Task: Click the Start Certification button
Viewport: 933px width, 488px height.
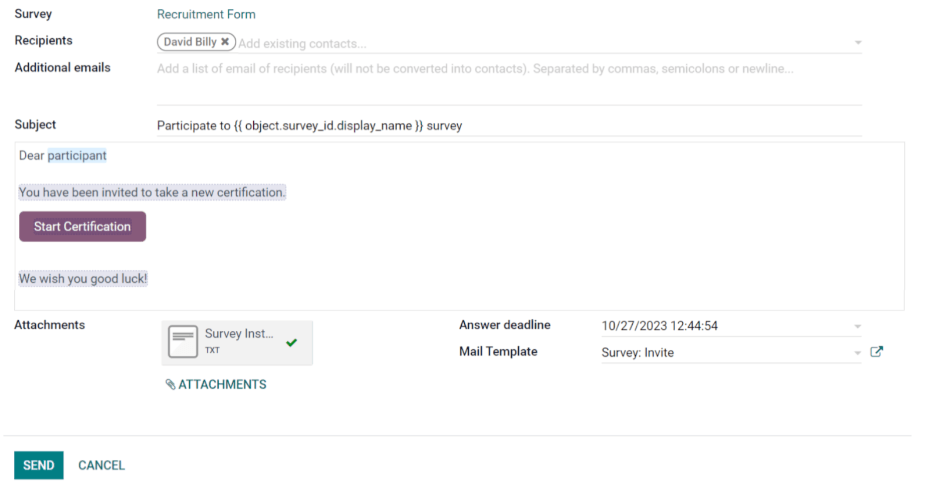Action: tap(82, 226)
